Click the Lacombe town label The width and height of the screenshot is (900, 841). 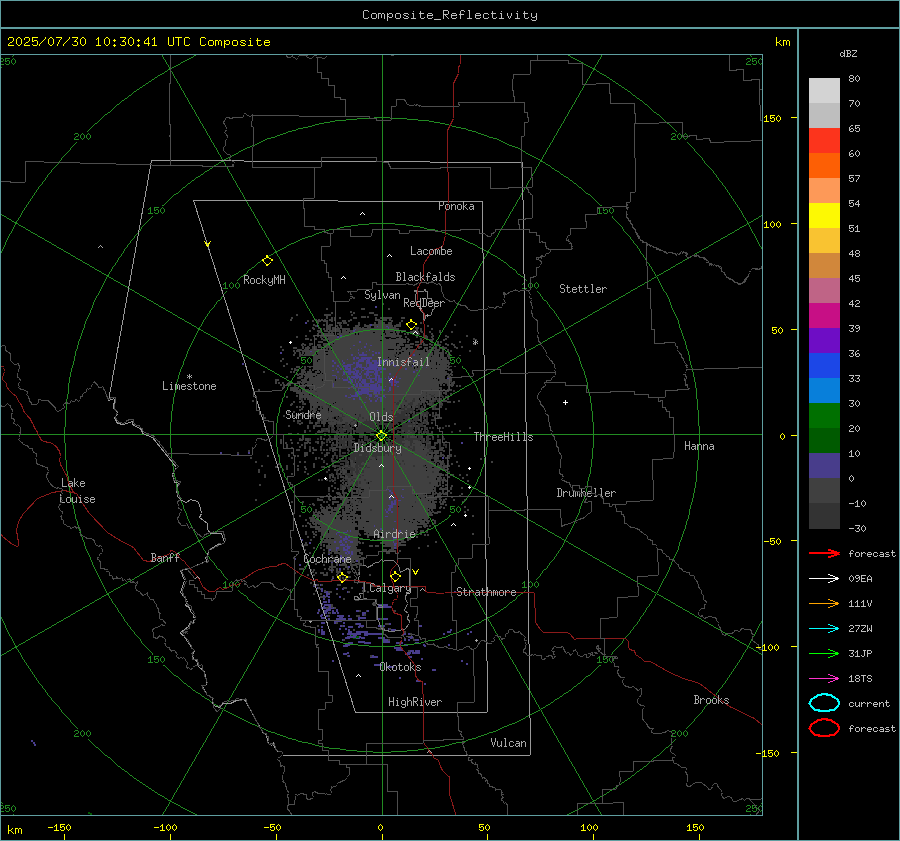pos(431,251)
